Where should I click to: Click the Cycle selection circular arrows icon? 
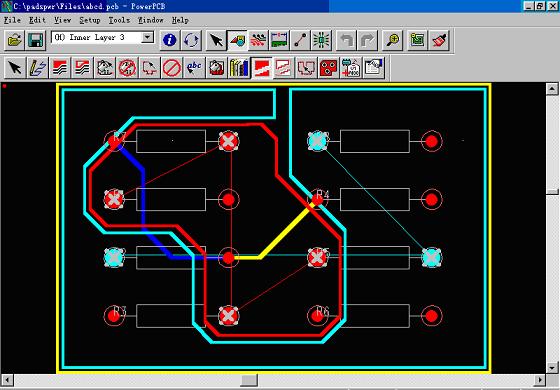tap(191, 40)
